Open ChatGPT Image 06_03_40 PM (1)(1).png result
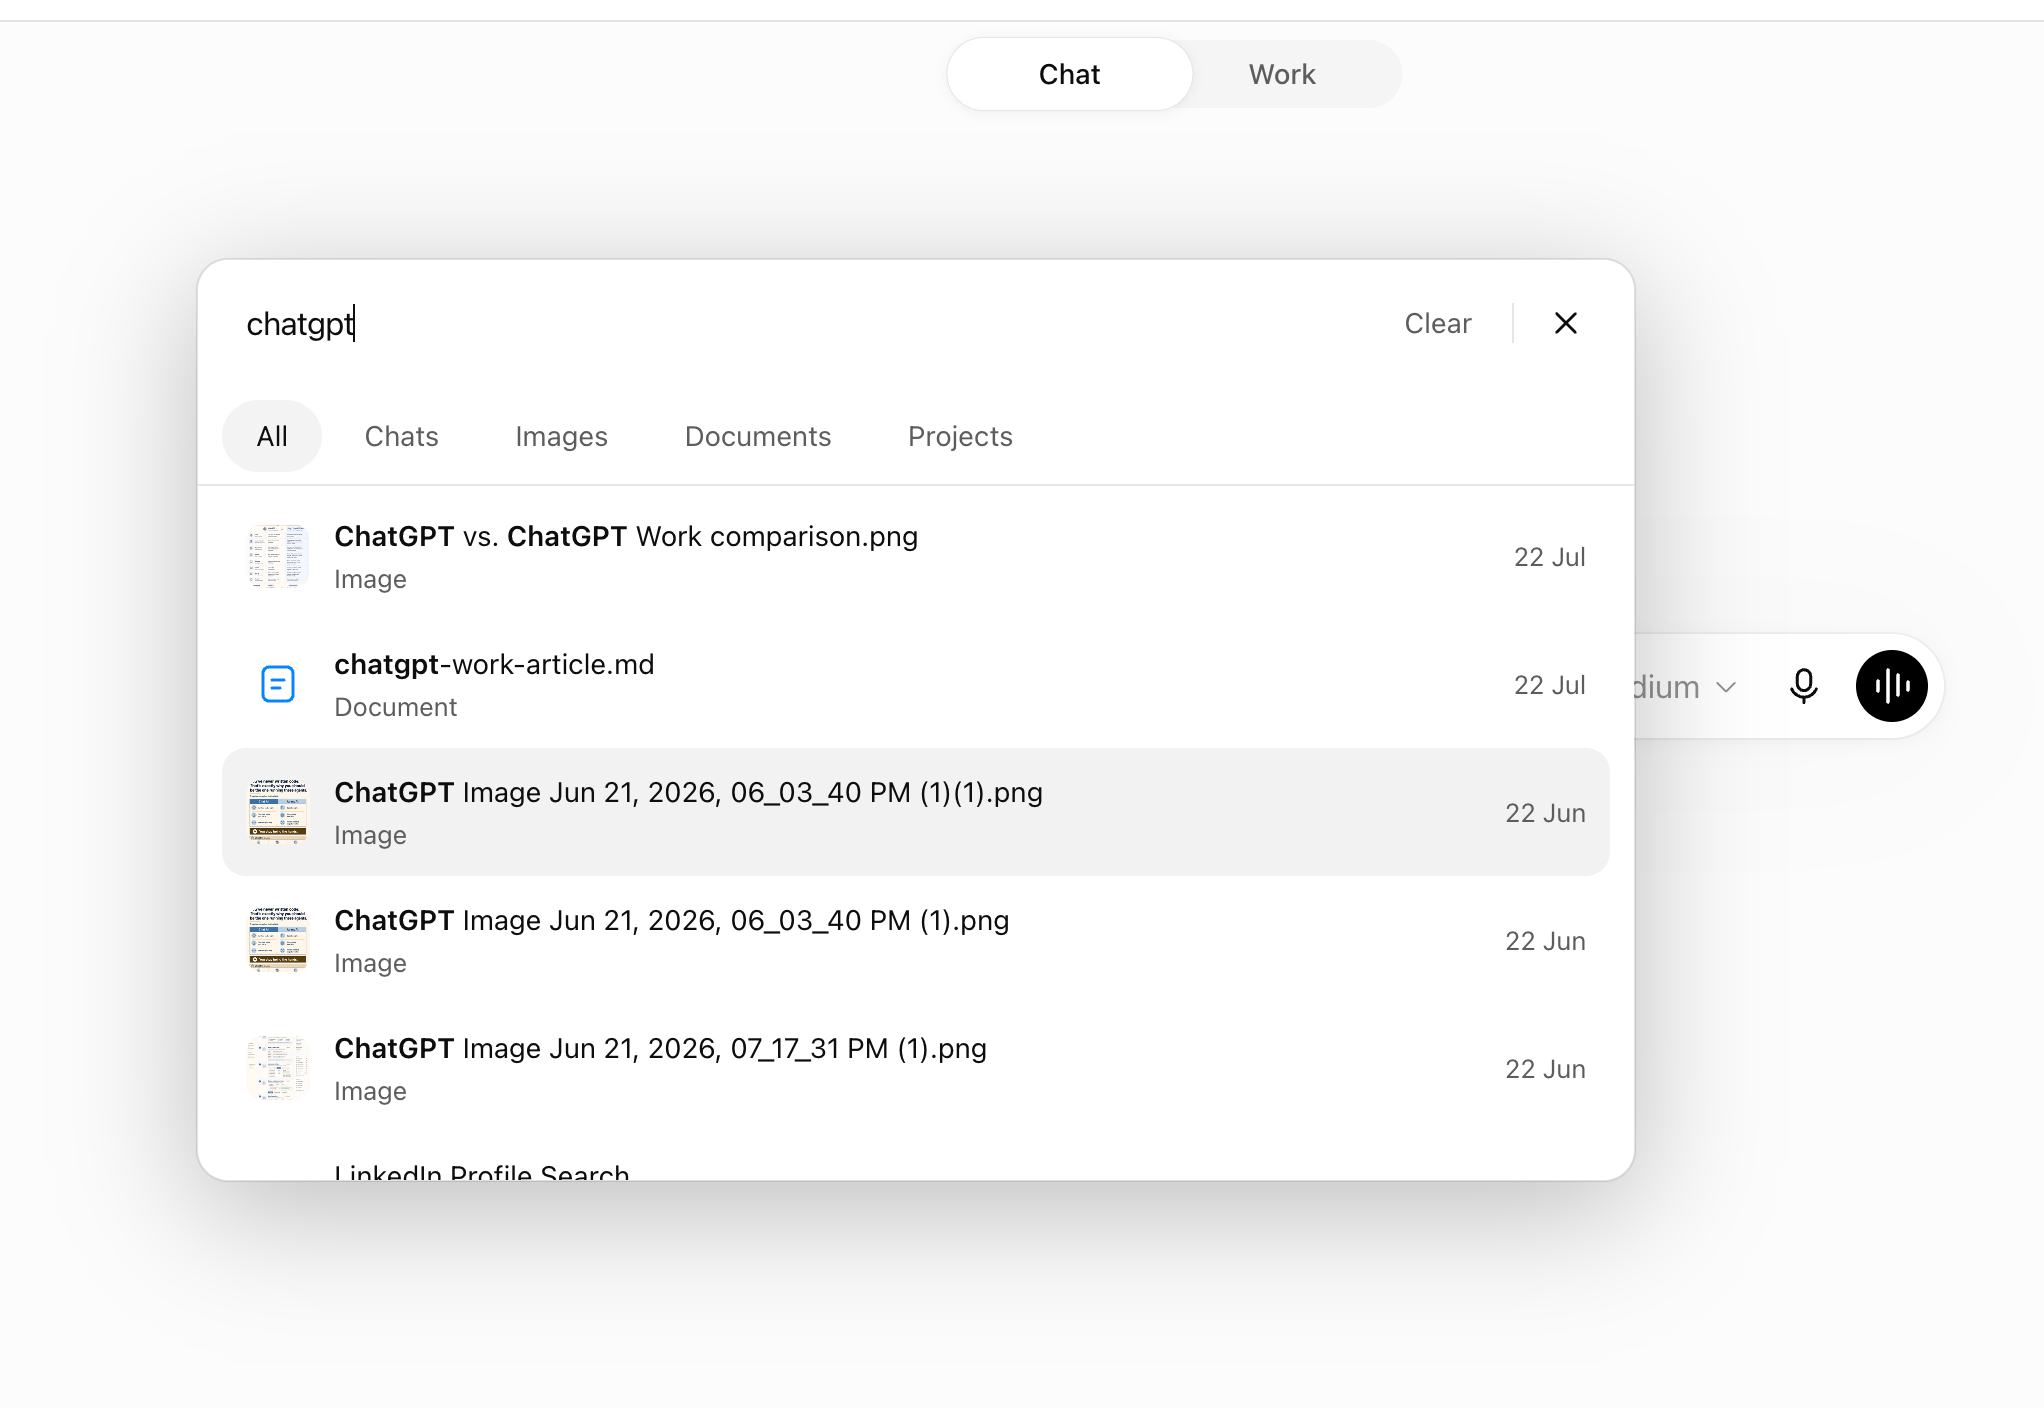The image size is (2044, 1408). [x=916, y=812]
